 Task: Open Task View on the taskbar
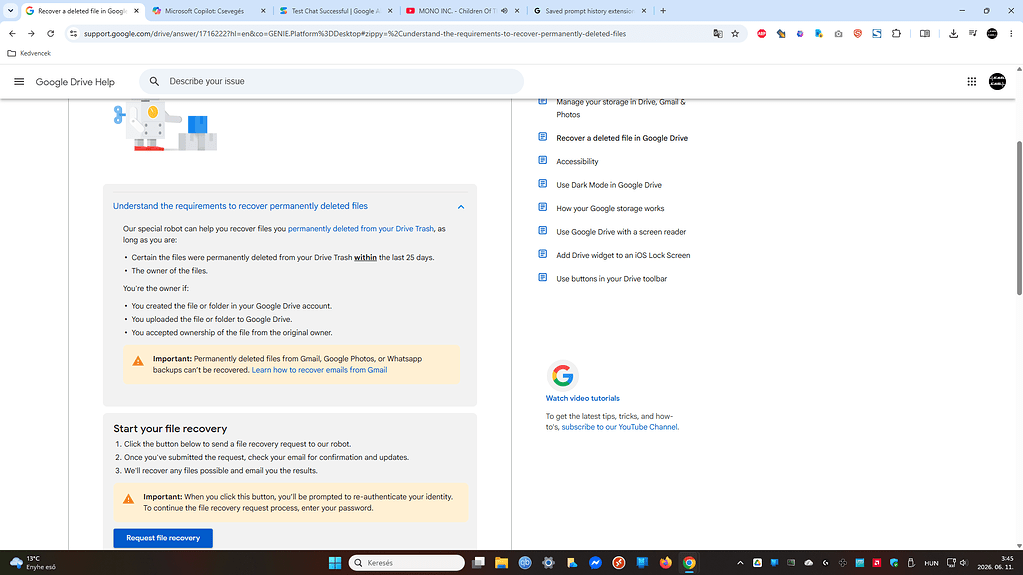[478, 563]
